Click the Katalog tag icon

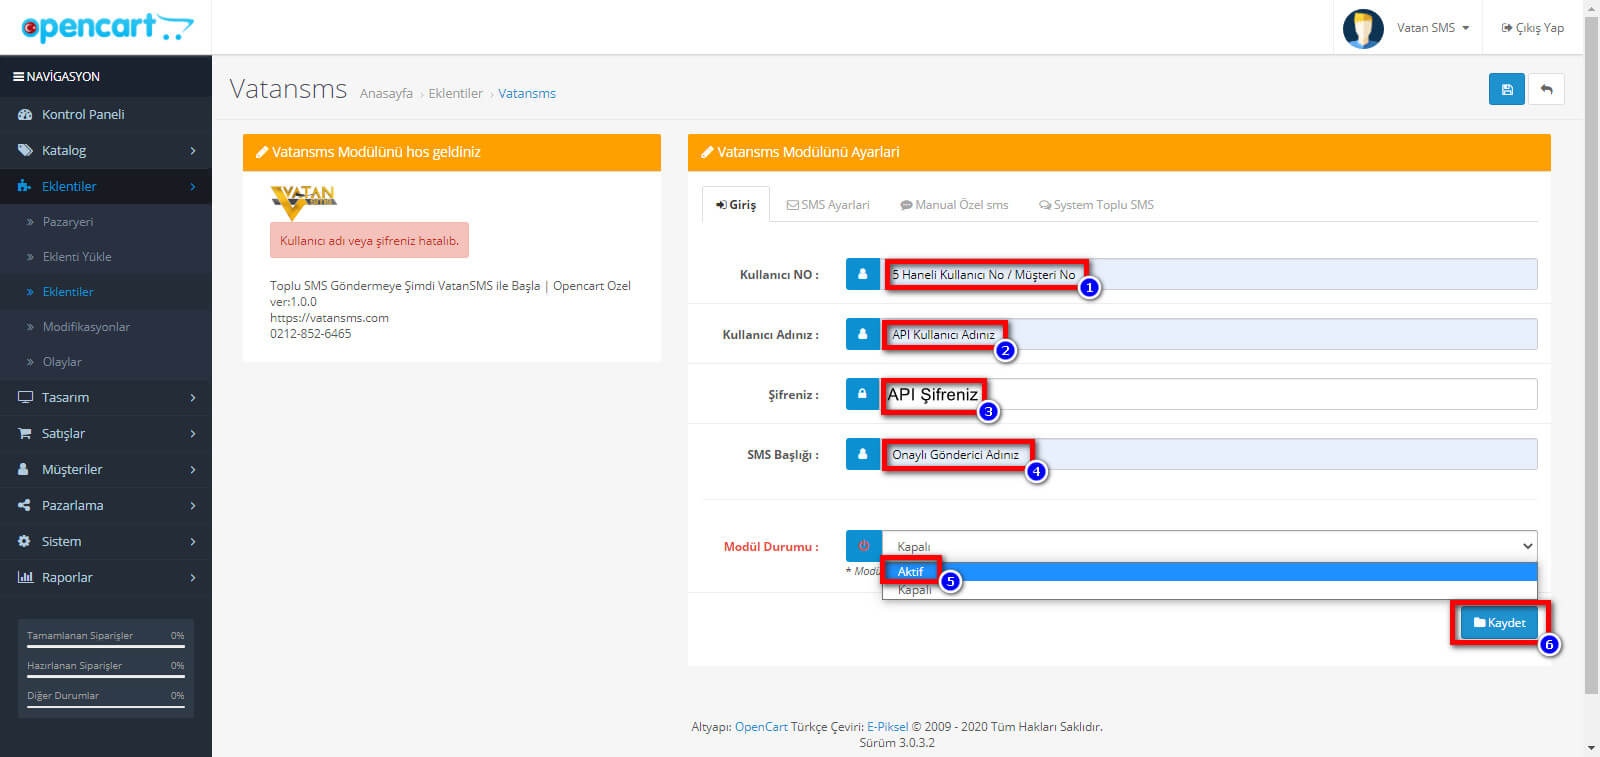25,150
